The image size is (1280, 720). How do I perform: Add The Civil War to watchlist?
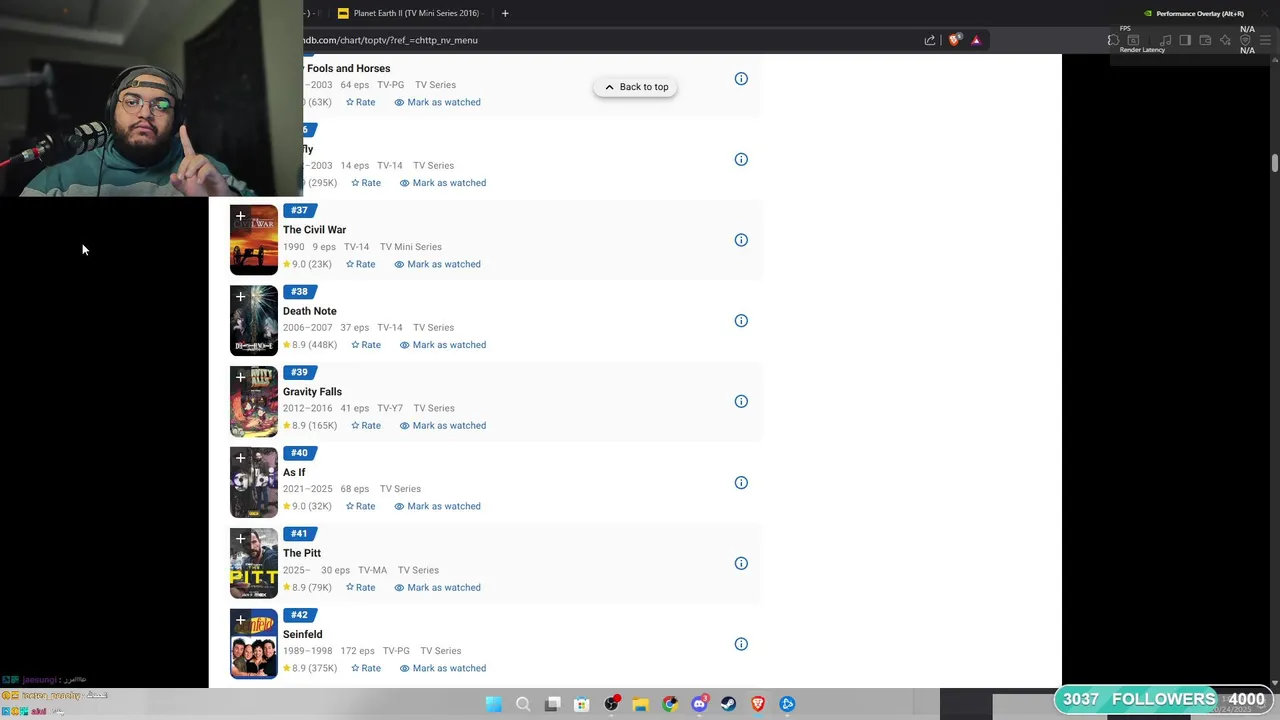pyautogui.click(x=240, y=216)
